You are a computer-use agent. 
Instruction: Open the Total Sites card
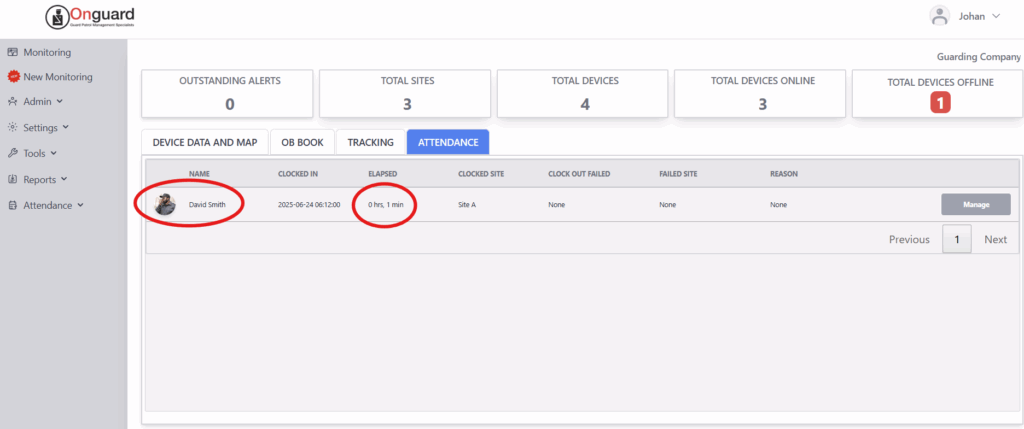coord(405,93)
